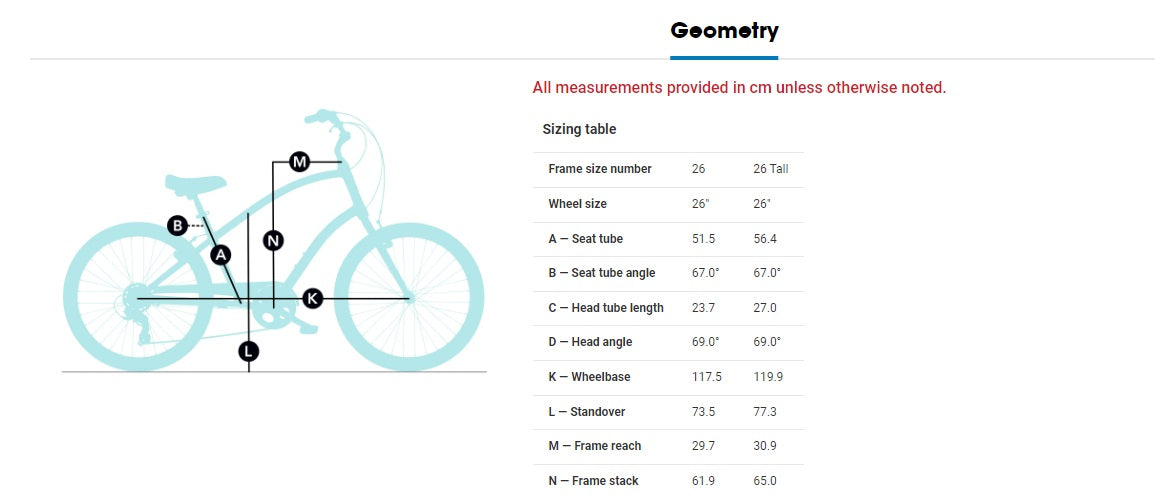Image resolution: width=1155 pixels, height=504 pixels.
Task: Click the N — Frame stack row label
Action: pyautogui.click(x=593, y=481)
